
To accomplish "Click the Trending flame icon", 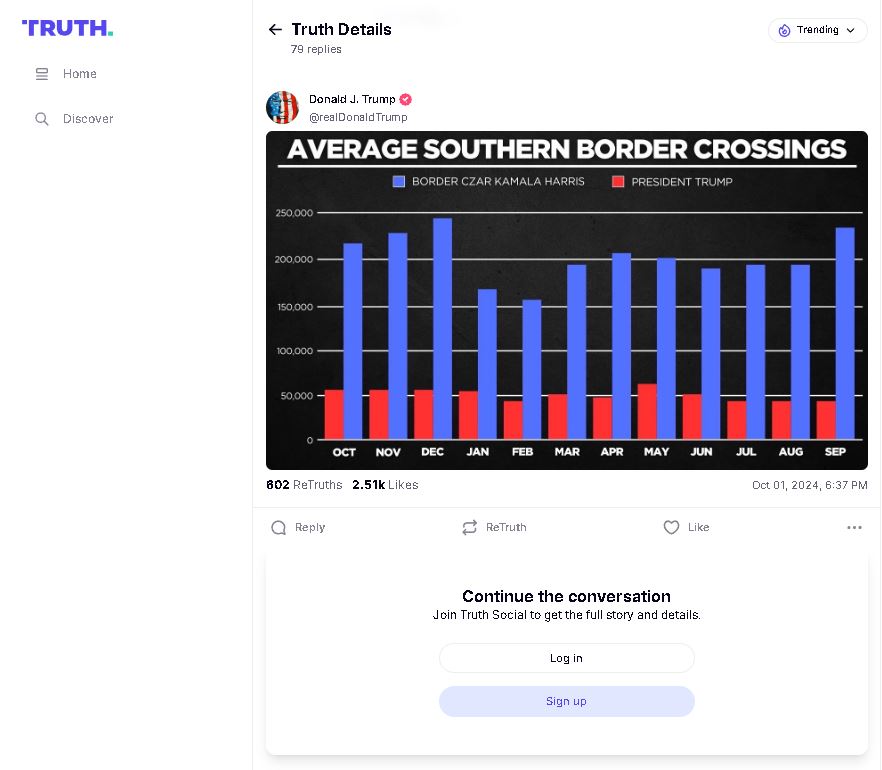I will (x=784, y=30).
